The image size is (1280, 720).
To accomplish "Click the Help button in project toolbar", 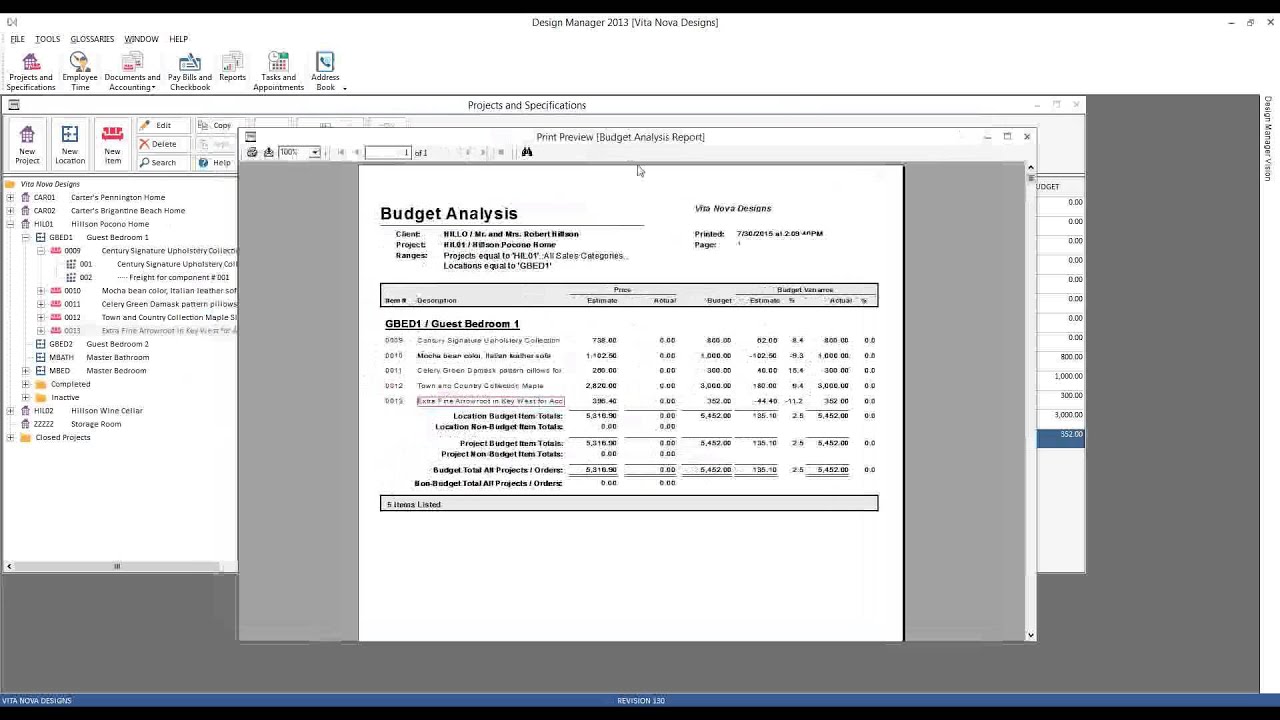I will [214, 162].
